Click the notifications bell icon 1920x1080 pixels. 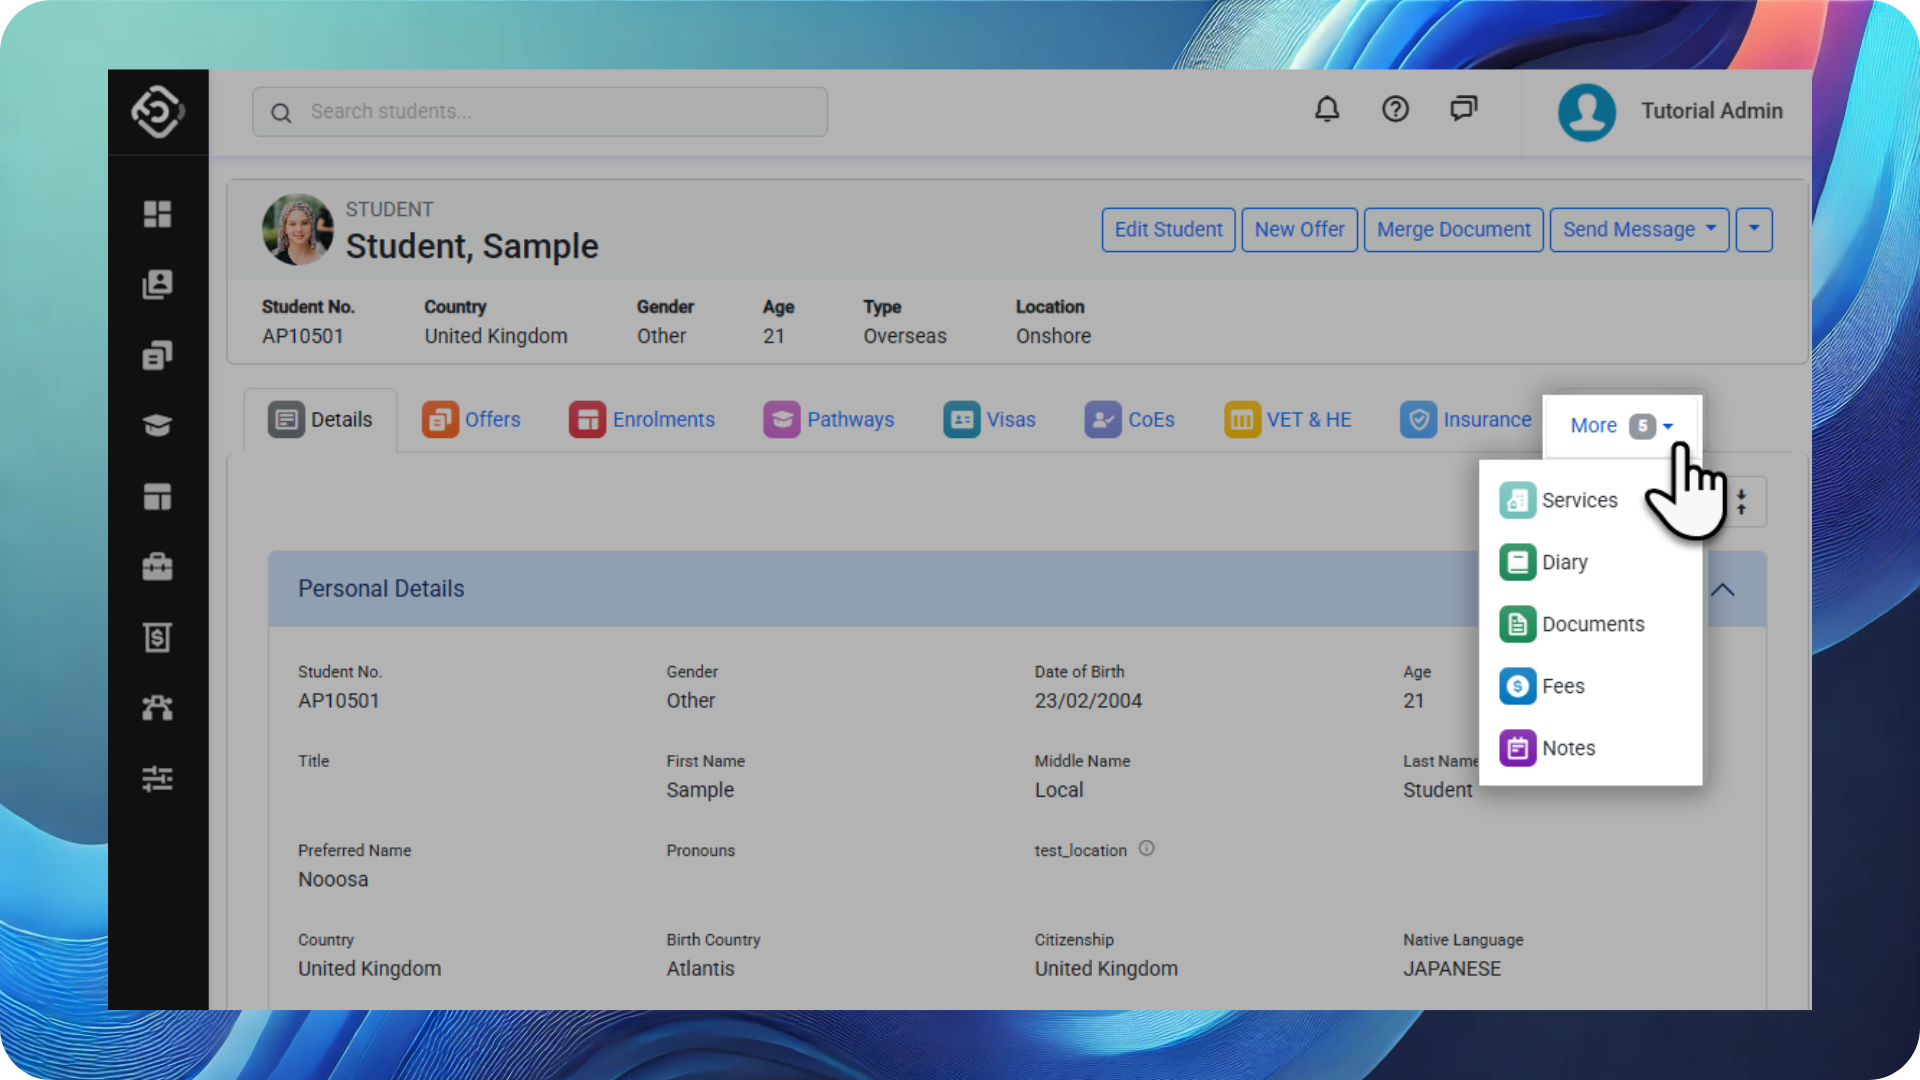(1327, 110)
